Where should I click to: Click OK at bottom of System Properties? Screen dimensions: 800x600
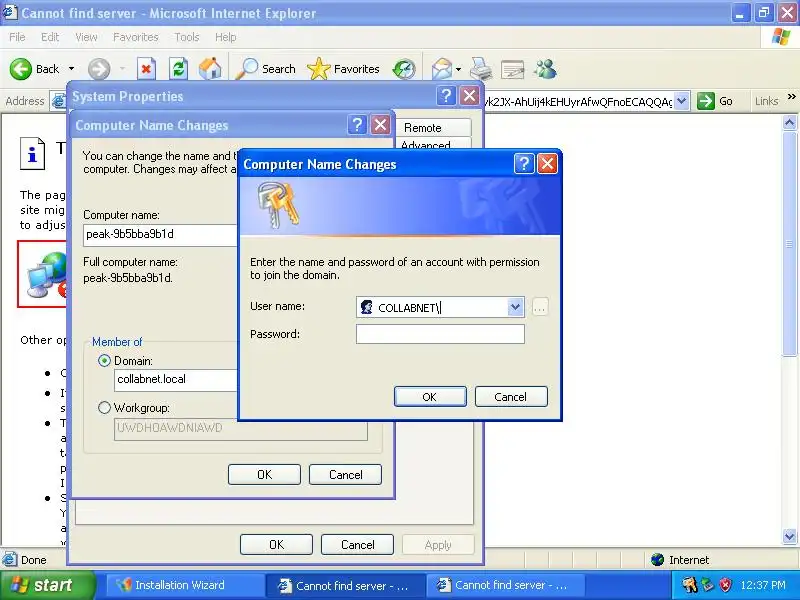276,544
